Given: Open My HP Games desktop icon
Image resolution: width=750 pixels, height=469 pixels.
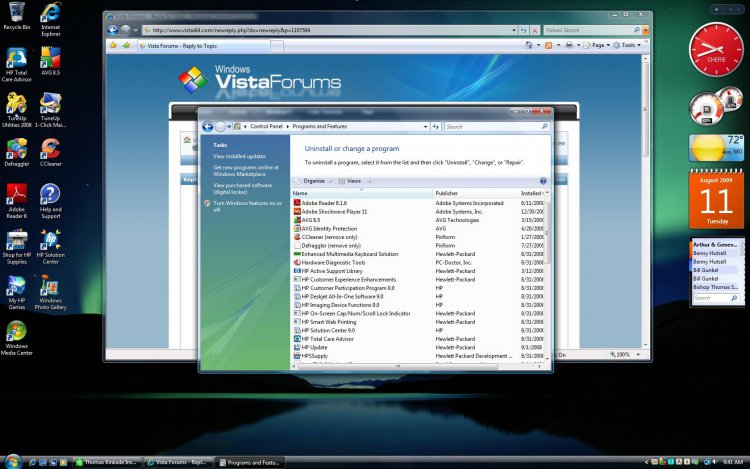Looking at the screenshot, I should 16,292.
